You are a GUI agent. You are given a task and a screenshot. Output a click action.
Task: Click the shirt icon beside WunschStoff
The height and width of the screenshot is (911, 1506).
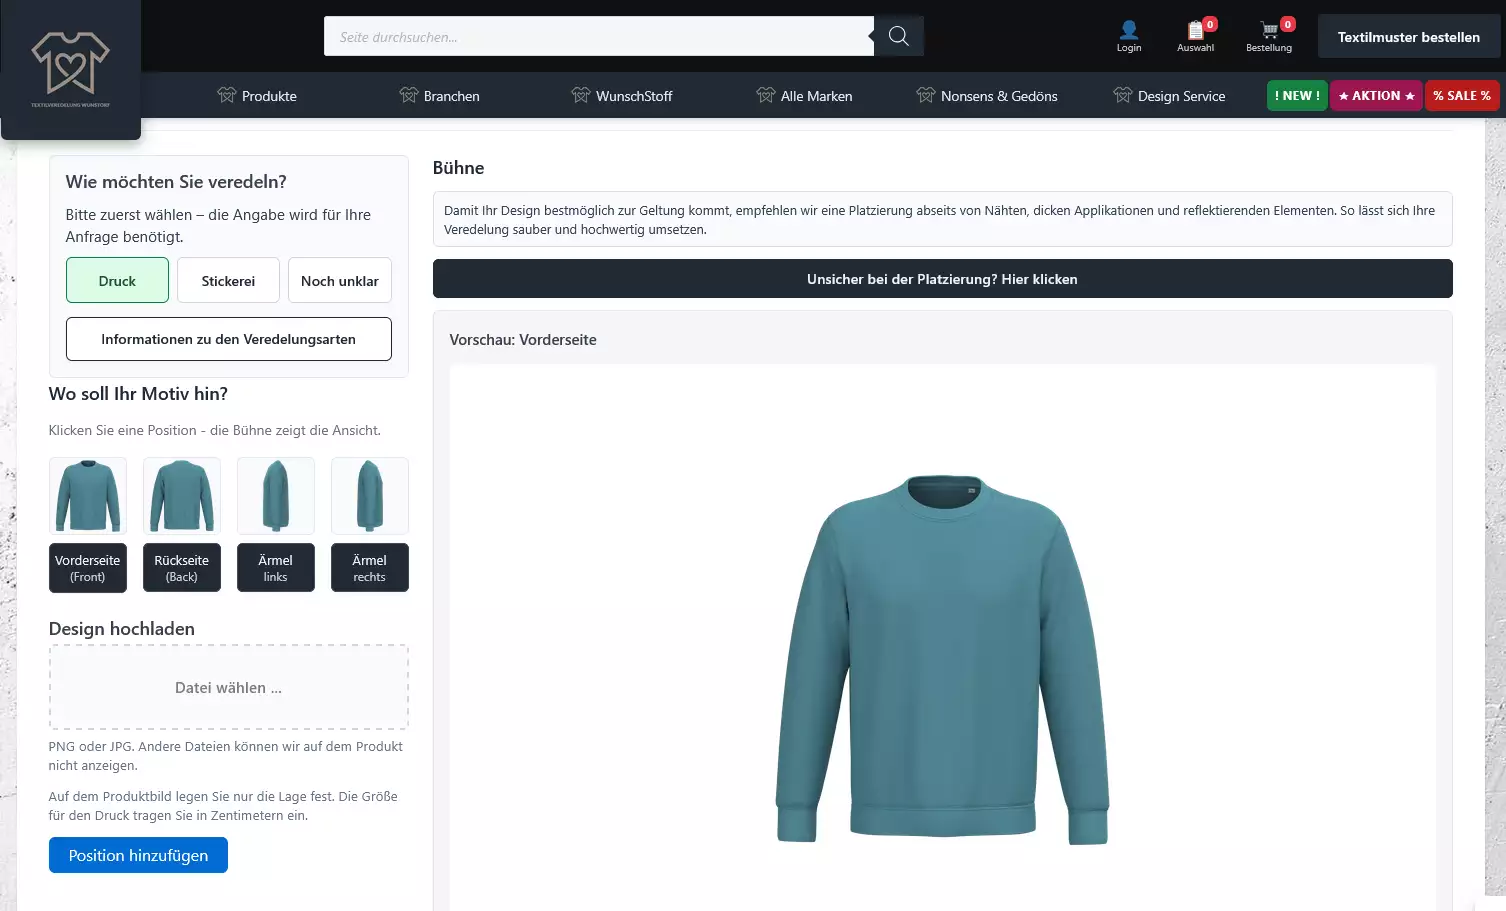tap(581, 95)
